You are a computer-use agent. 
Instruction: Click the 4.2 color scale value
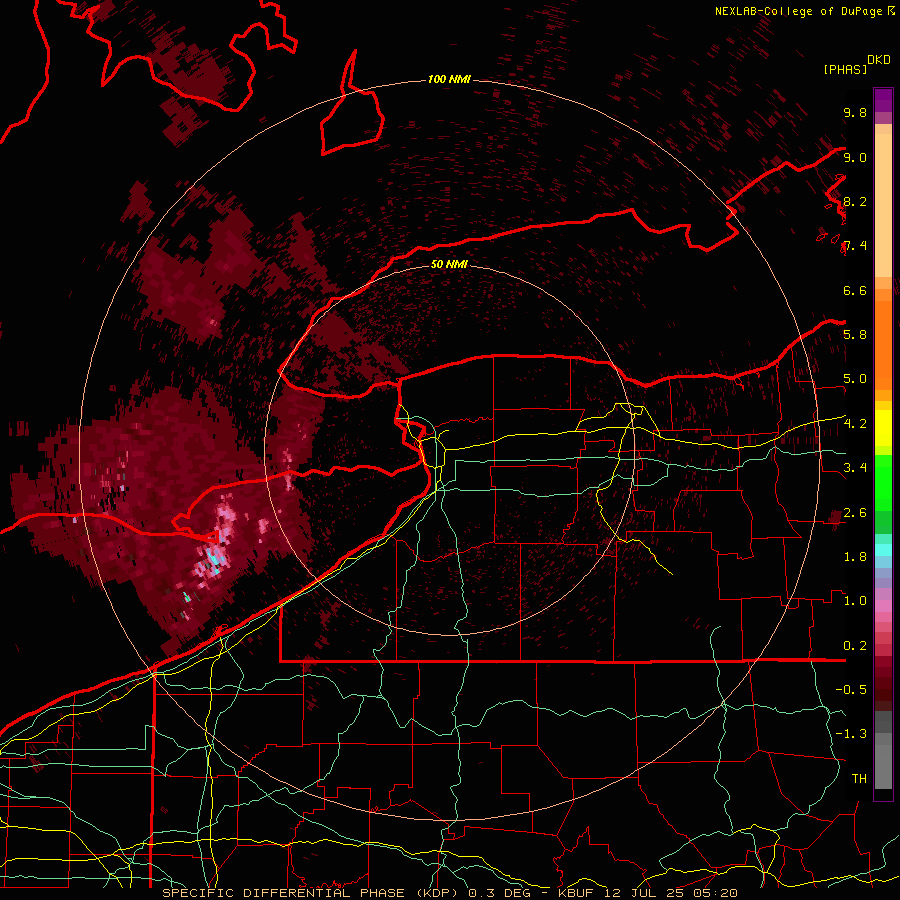855,423
